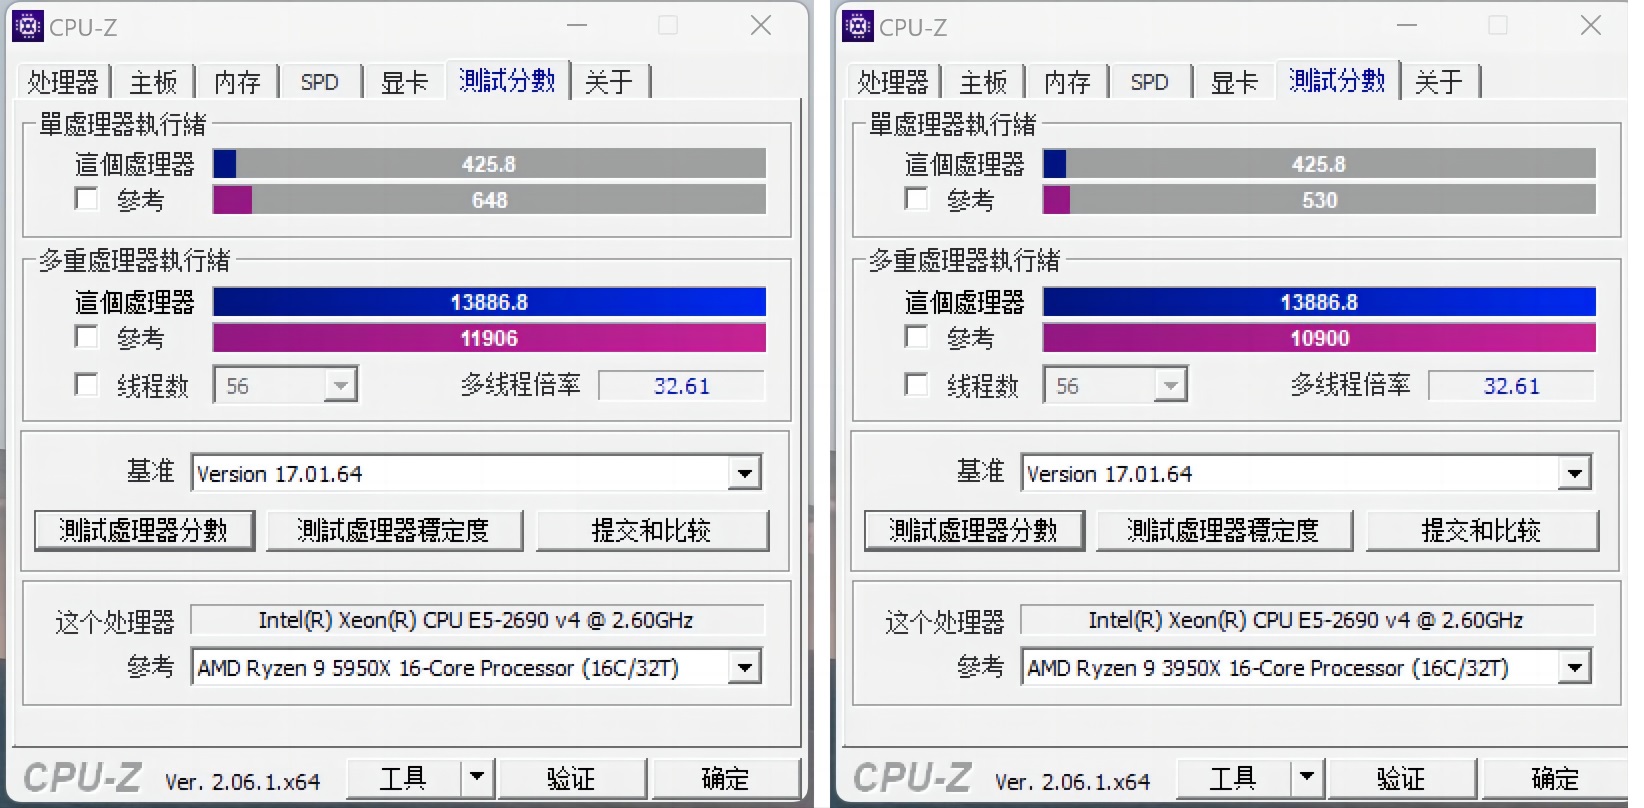Open 显卡 tab in left window

(x=404, y=81)
